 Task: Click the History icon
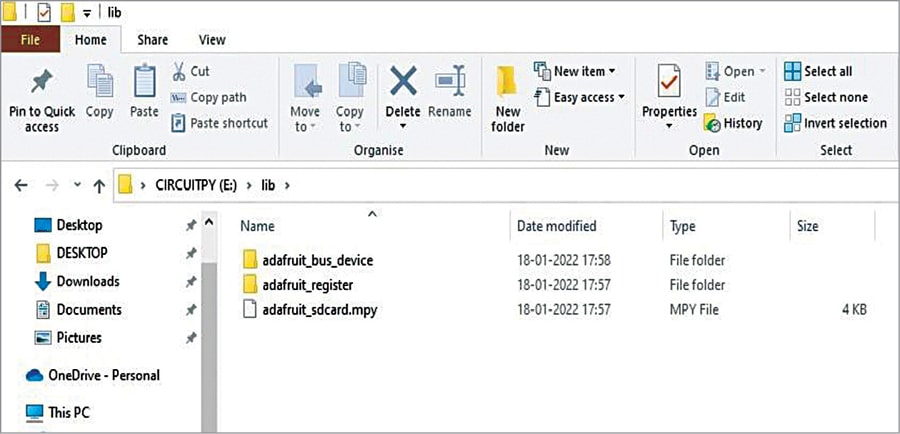(712, 123)
